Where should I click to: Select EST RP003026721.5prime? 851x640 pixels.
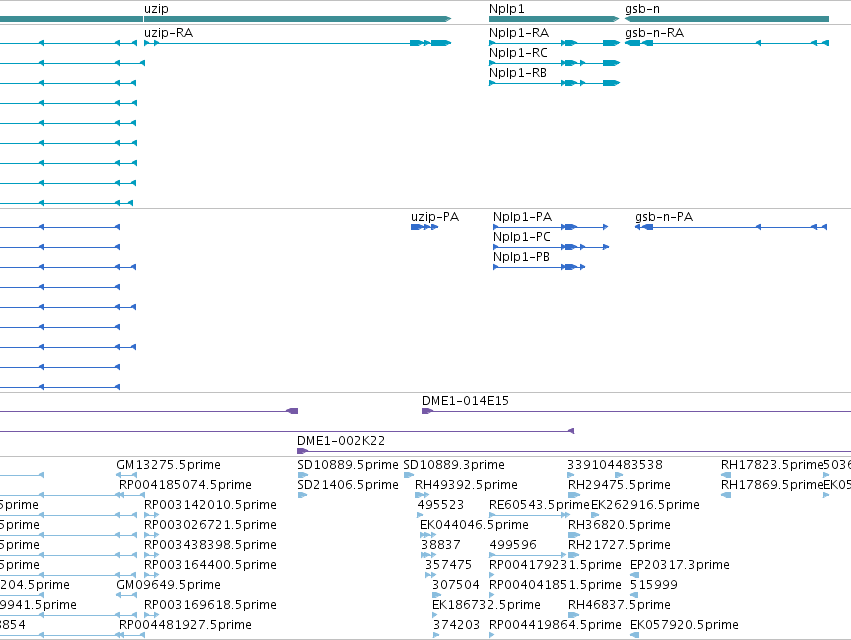[210, 525]
